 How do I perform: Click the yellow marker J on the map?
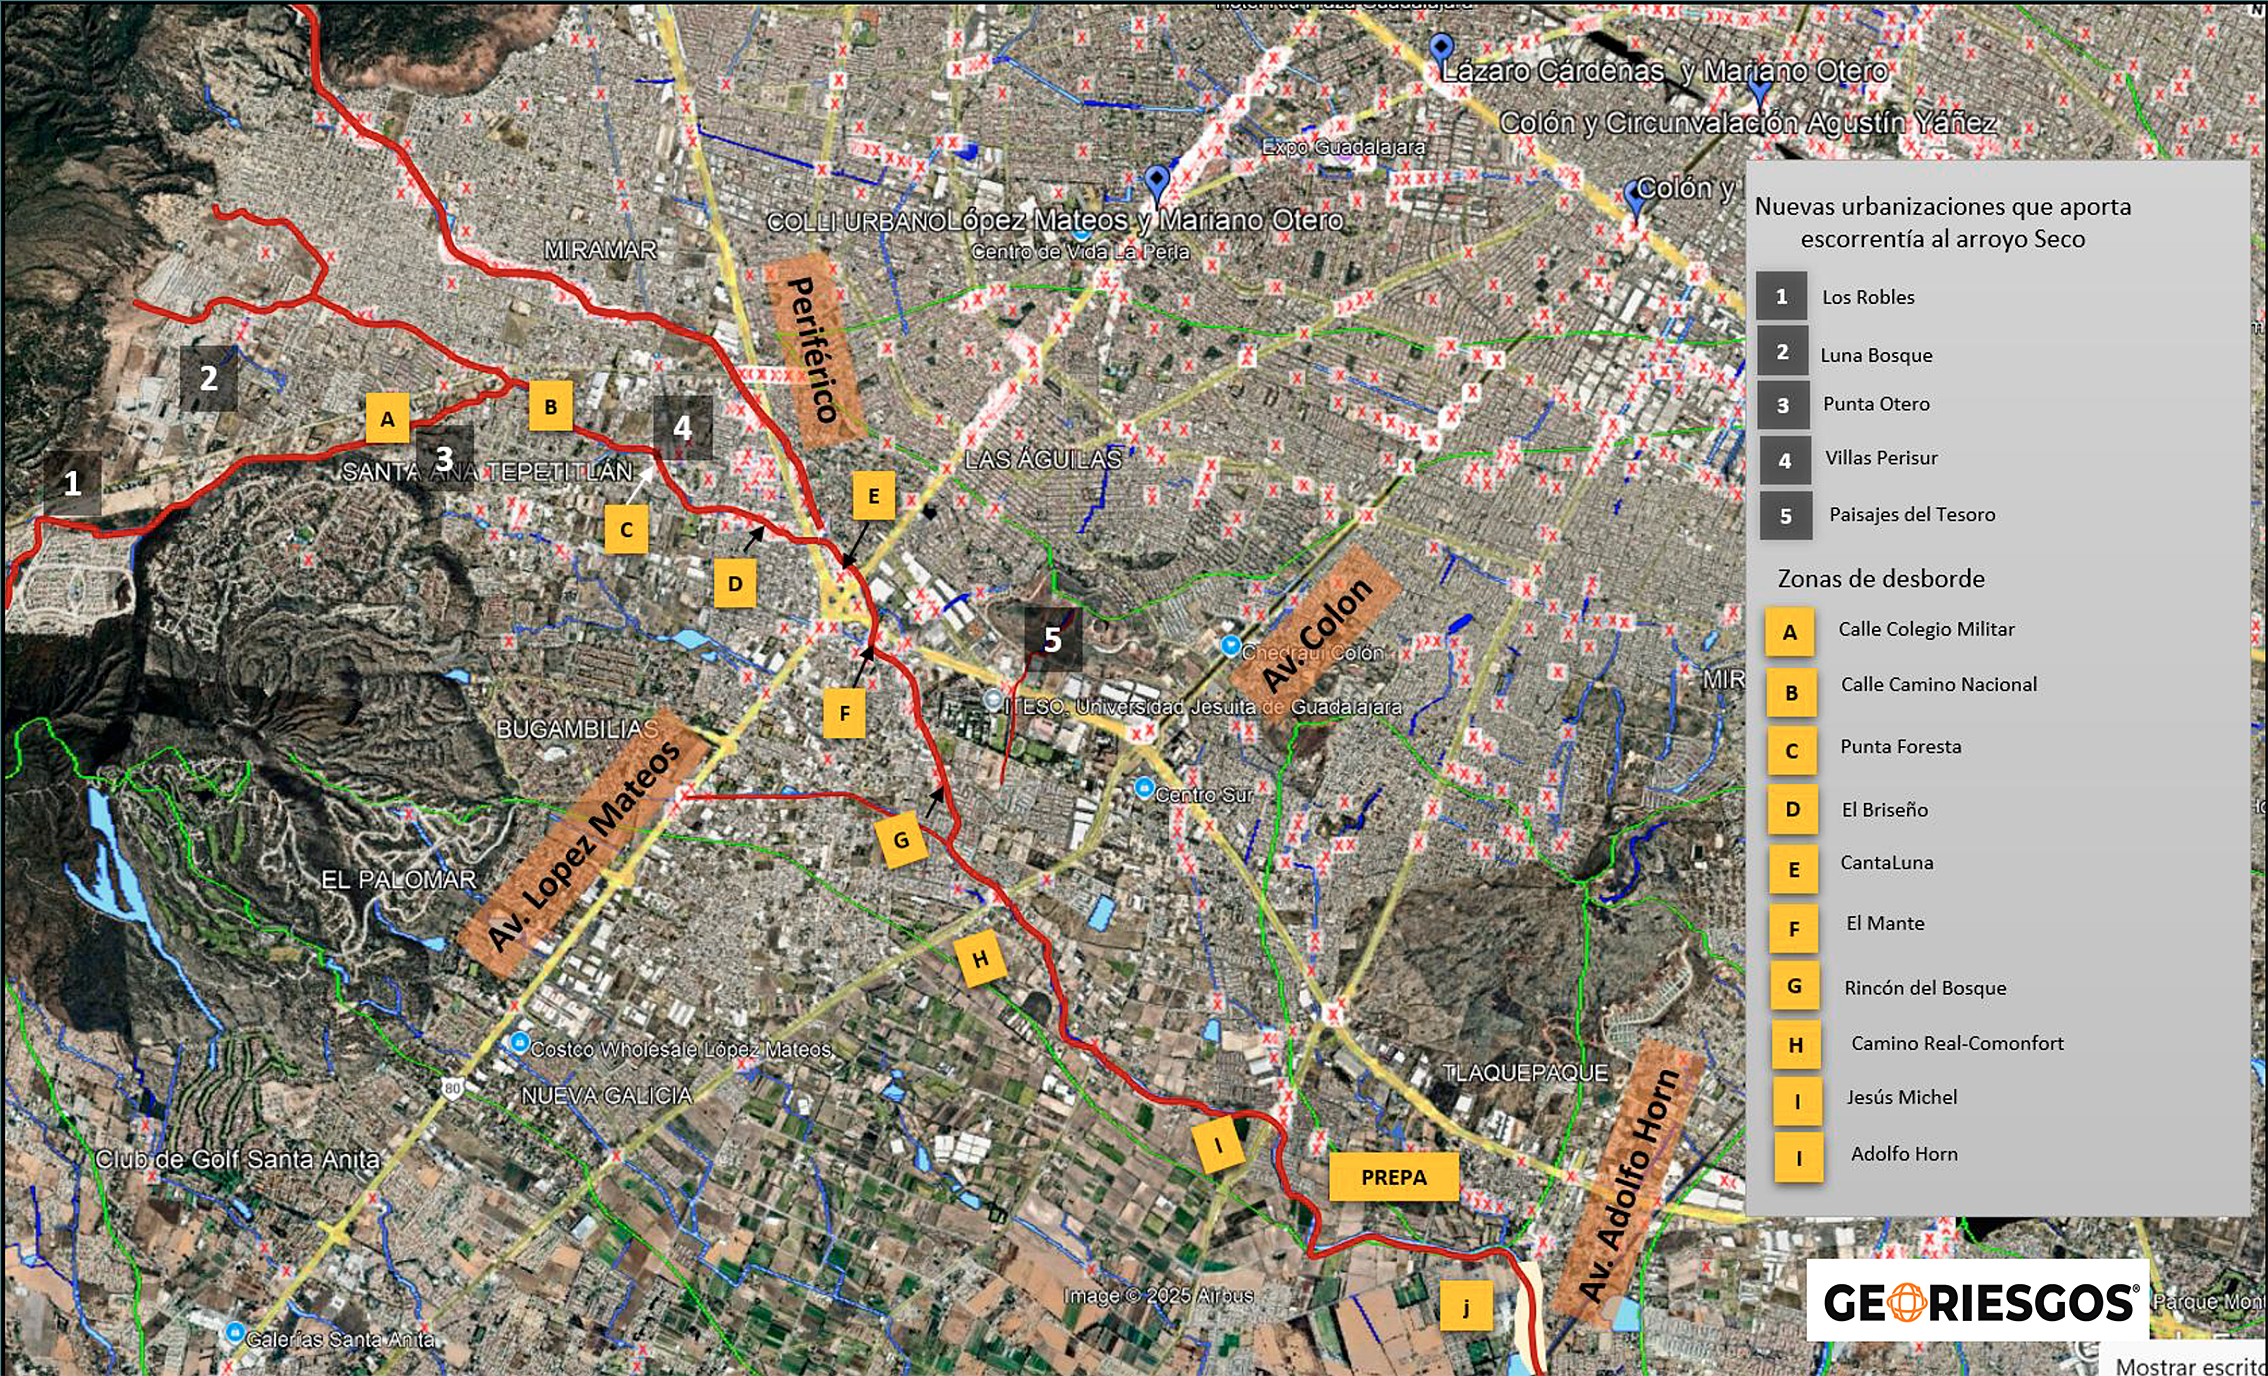(x=1466, y=1307)
